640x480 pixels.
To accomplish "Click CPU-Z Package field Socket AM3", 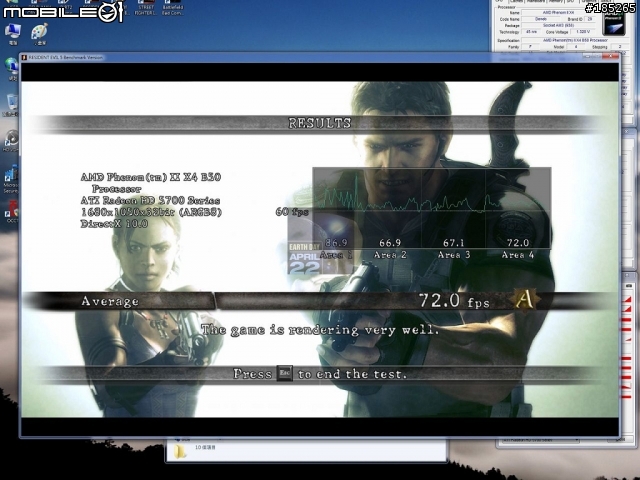I will (x=558, y=25).
